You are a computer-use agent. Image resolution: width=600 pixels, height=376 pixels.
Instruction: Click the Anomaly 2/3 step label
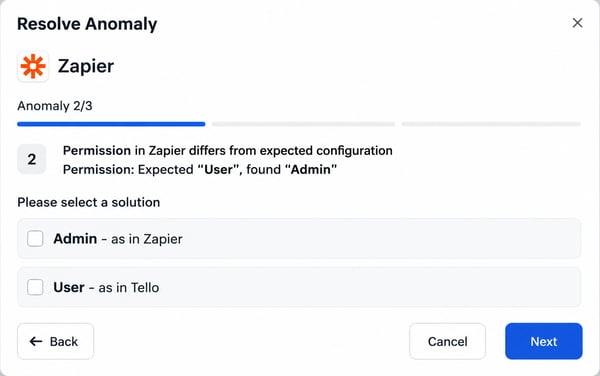[55, 106]
